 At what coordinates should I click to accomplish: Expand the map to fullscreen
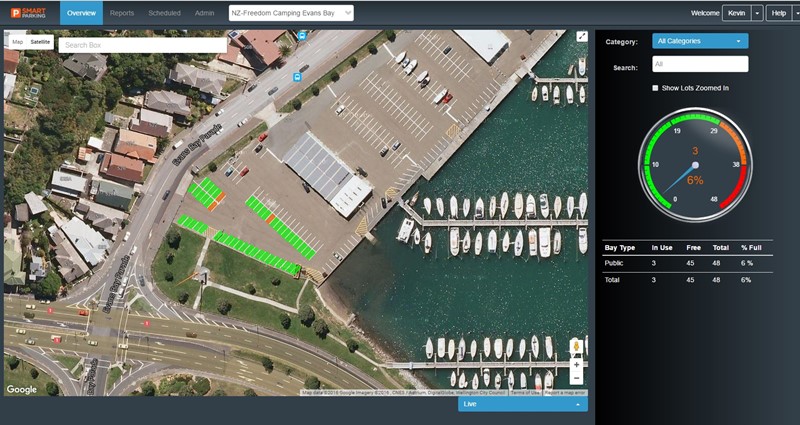582,37
